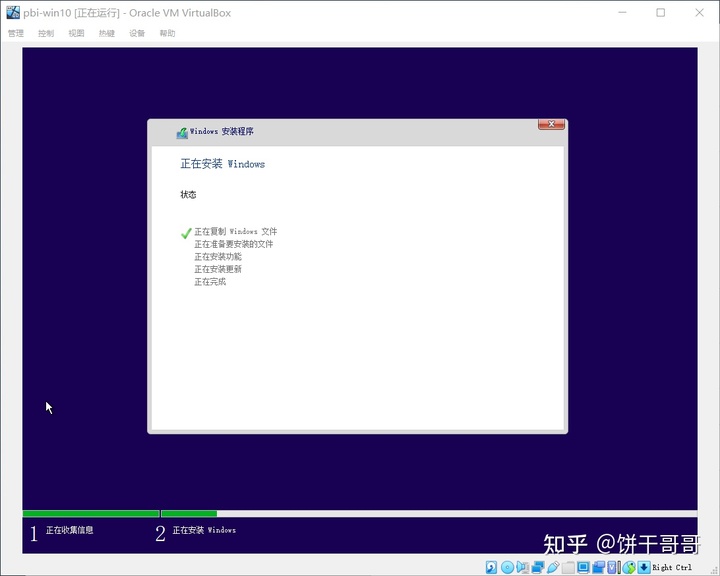Screen dimensions: 720x576
Task: Open the 管理 menu
Action: point(16,33)
